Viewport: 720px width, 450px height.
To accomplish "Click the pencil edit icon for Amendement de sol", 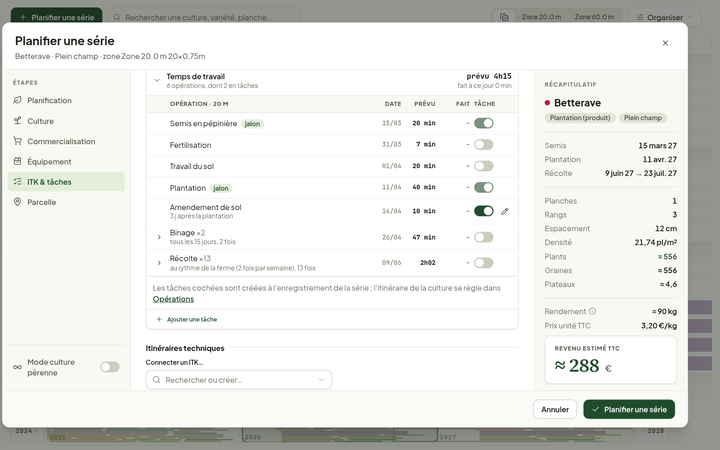I will (505, 211).
